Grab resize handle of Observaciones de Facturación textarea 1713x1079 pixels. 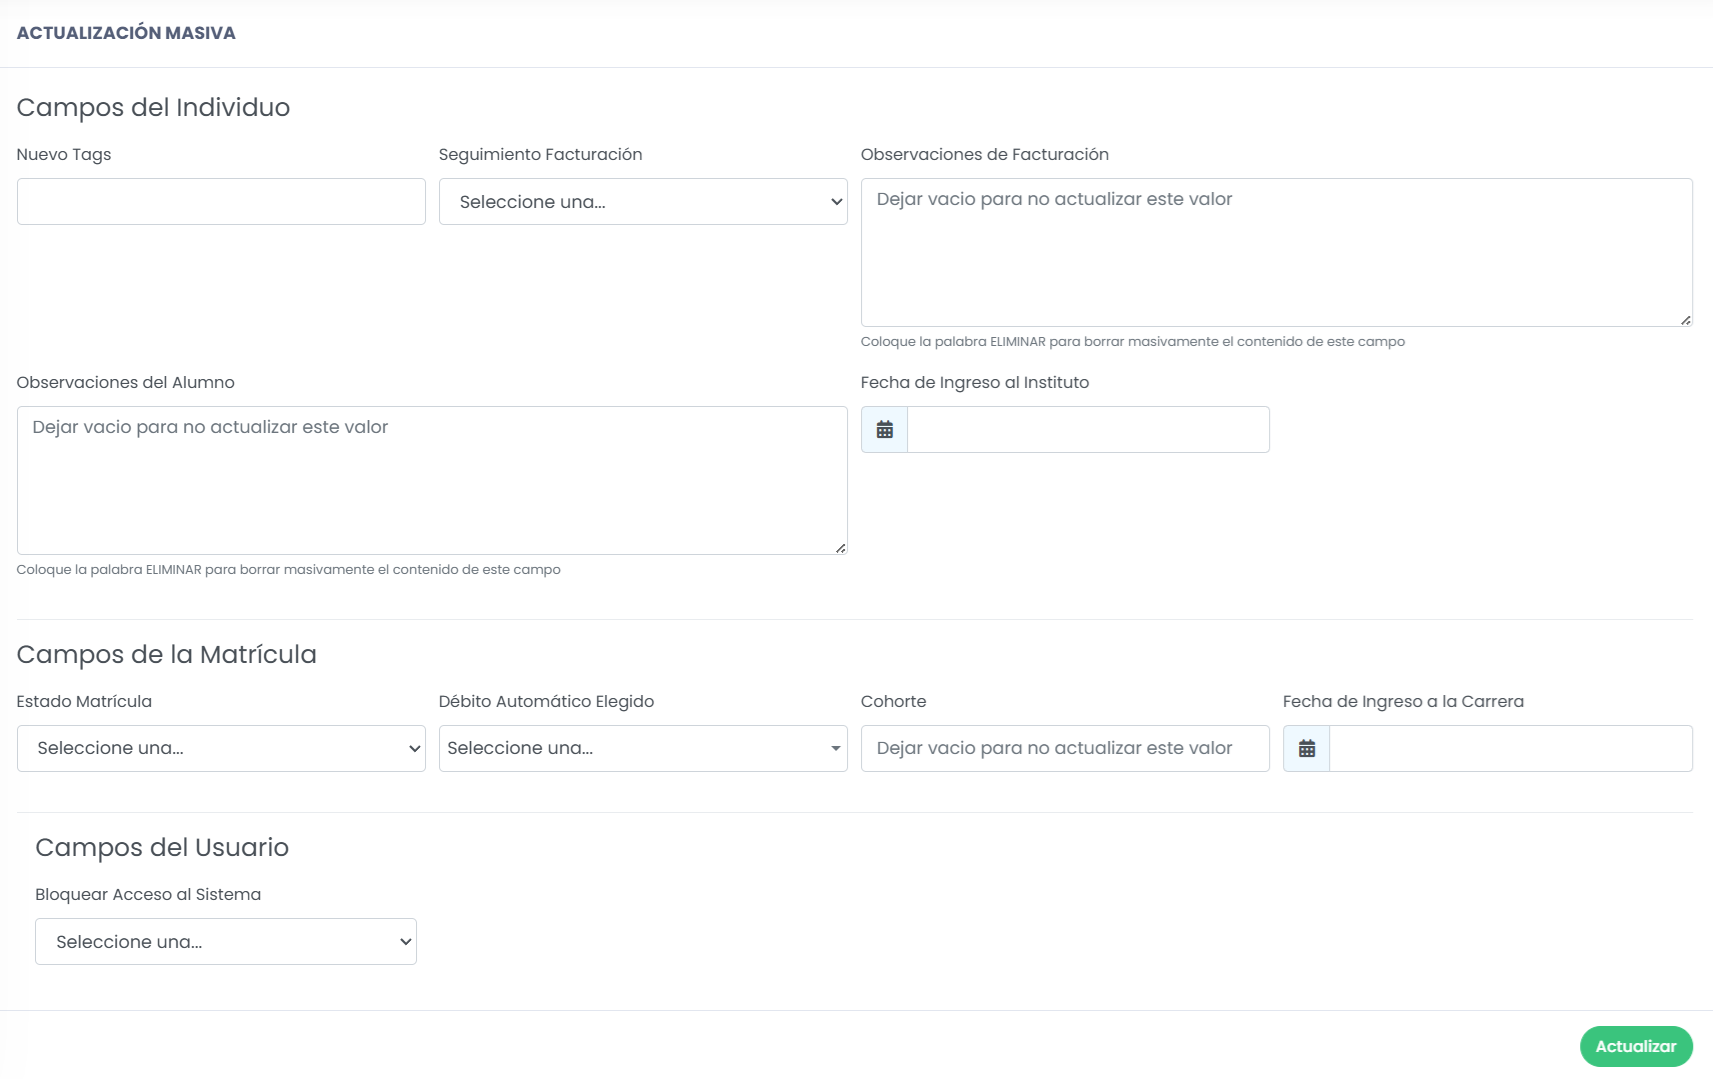(1686, 320)
